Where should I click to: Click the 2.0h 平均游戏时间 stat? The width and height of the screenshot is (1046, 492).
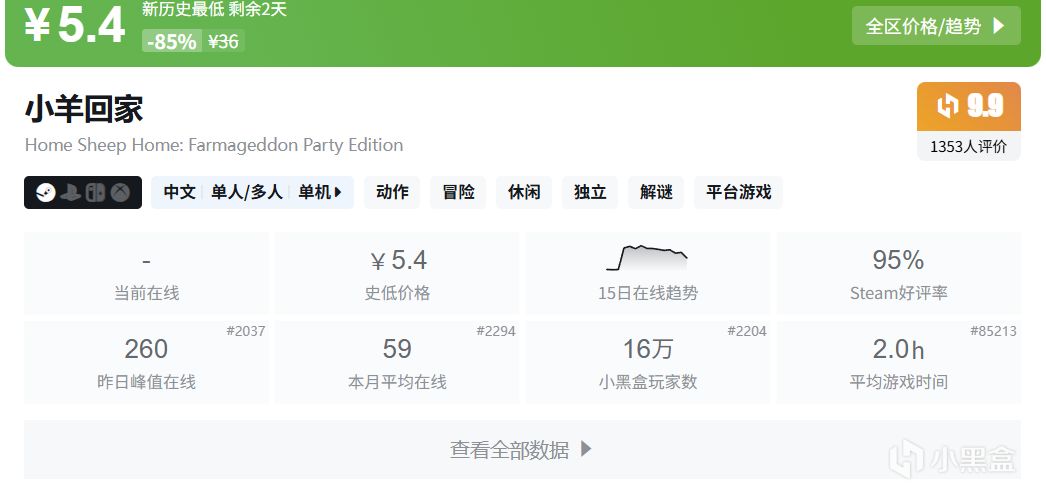coord(899,362)
